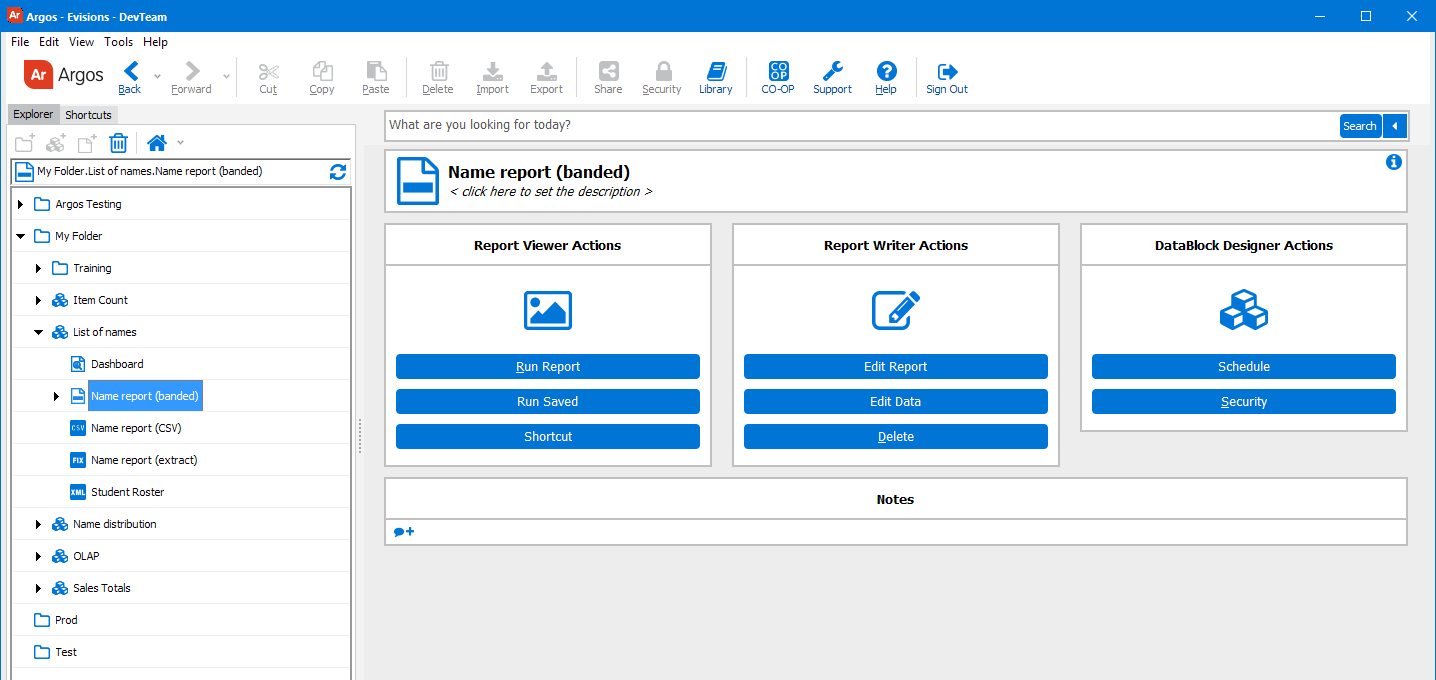1436x680 pixels.
Task: Click the Delete trash icon in toolbar
Action: pyautogui.click(x=438, y=71)
